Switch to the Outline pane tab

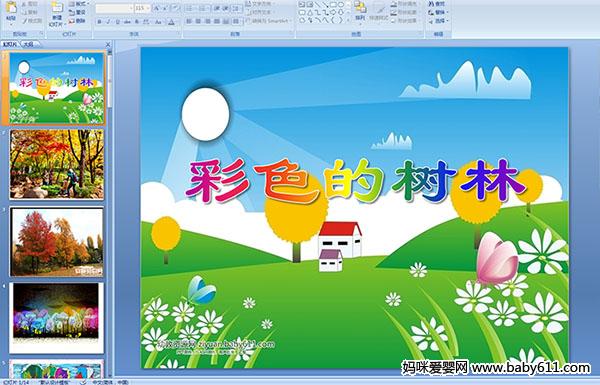click(29, 44)
